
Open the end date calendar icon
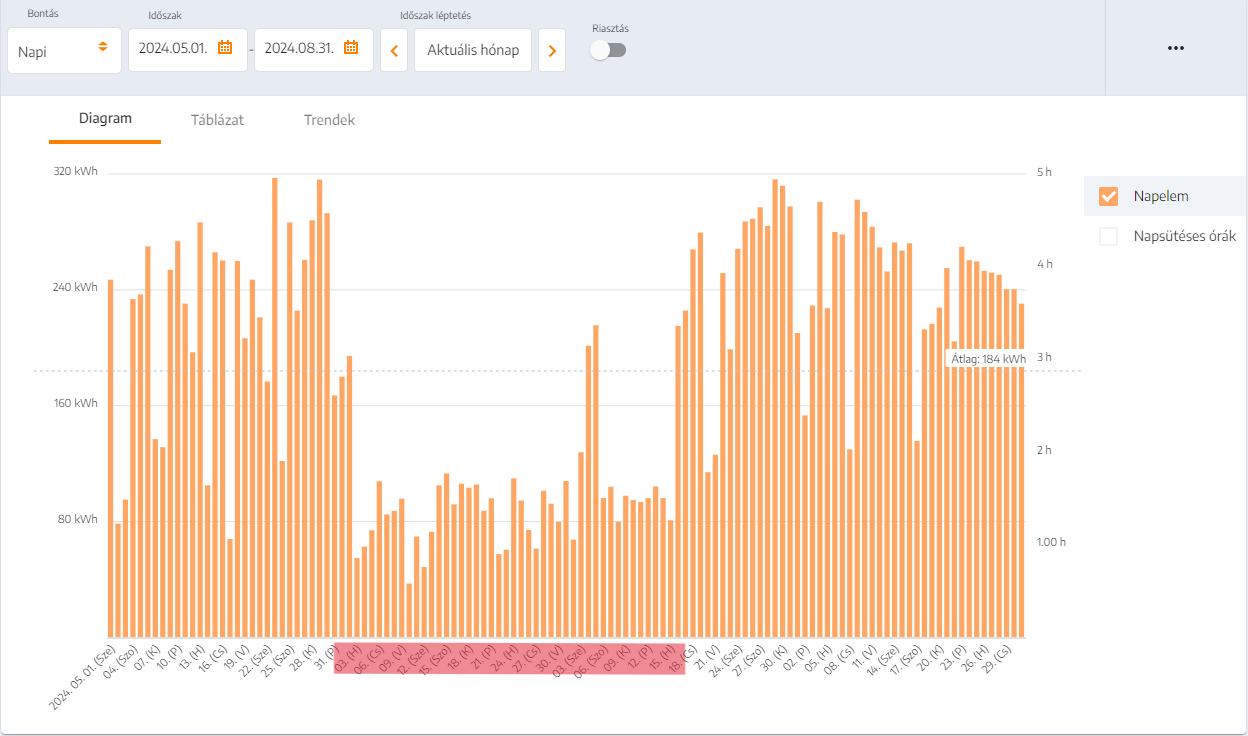[x=351, y=48]
